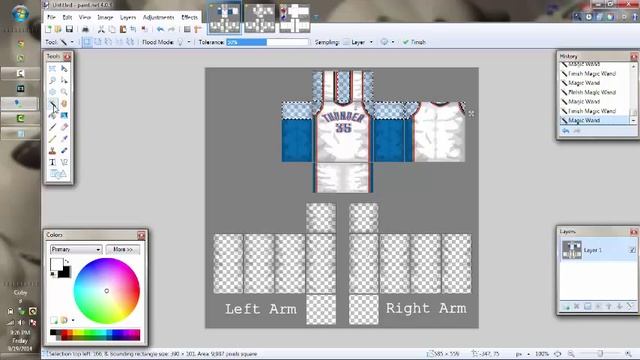Select the Paint Bucket tool
The height and width of the screenshot is (360, 640).
point(53,116)
